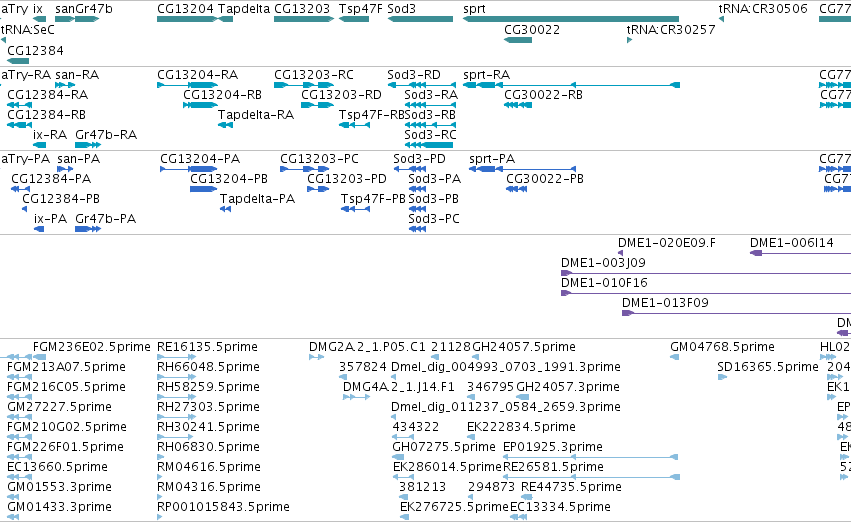Click the CG13203-RC transcript label
The width and height of the screenshot is (851, 522).
click(x=314, y=75)
